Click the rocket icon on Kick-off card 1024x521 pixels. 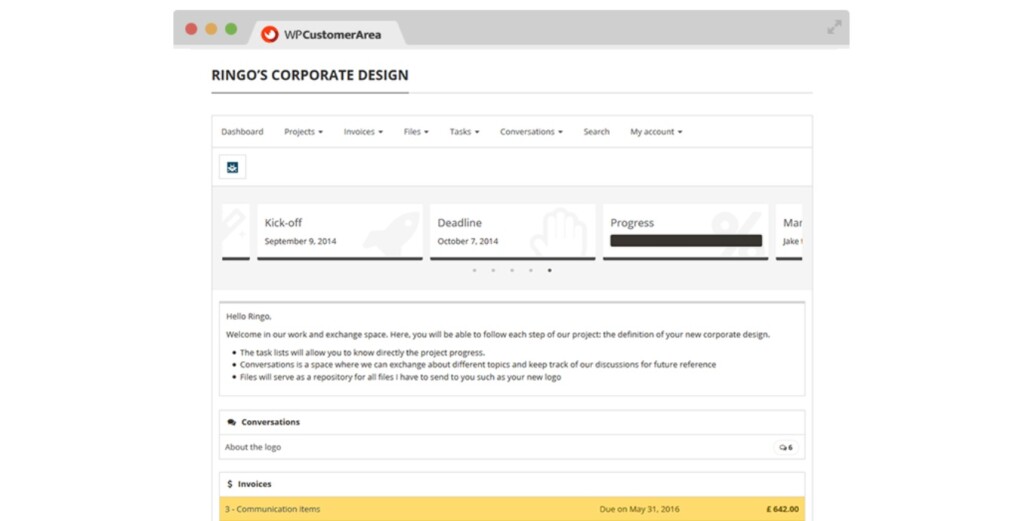(x=391, y=233)
